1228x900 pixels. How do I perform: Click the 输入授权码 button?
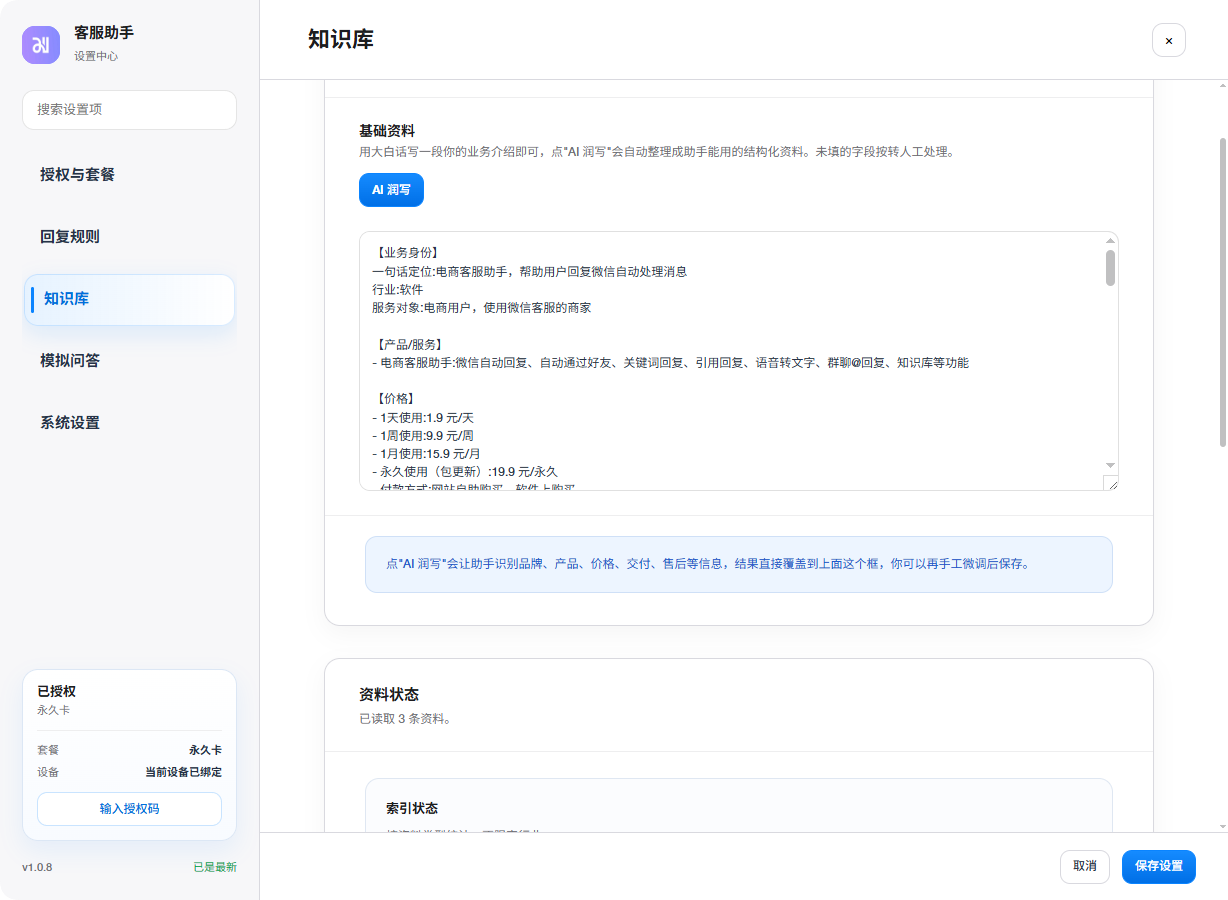(129, 809)
